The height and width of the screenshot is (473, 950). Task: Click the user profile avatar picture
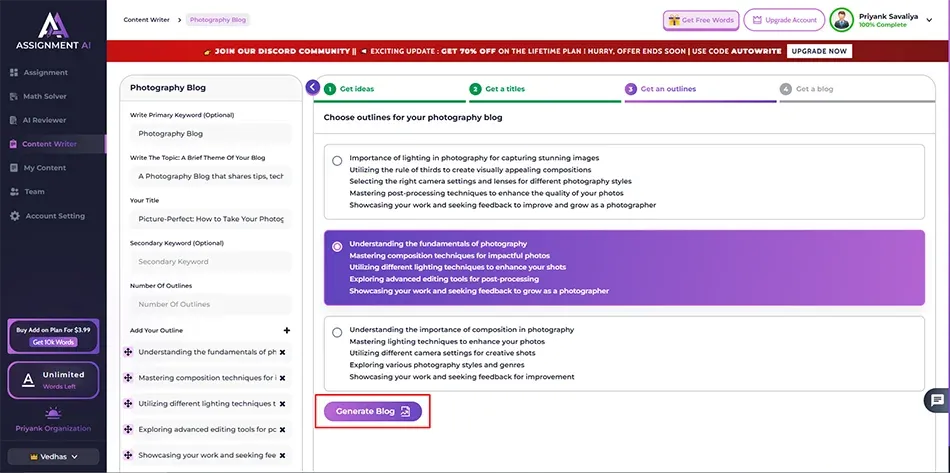coord(842,20)
